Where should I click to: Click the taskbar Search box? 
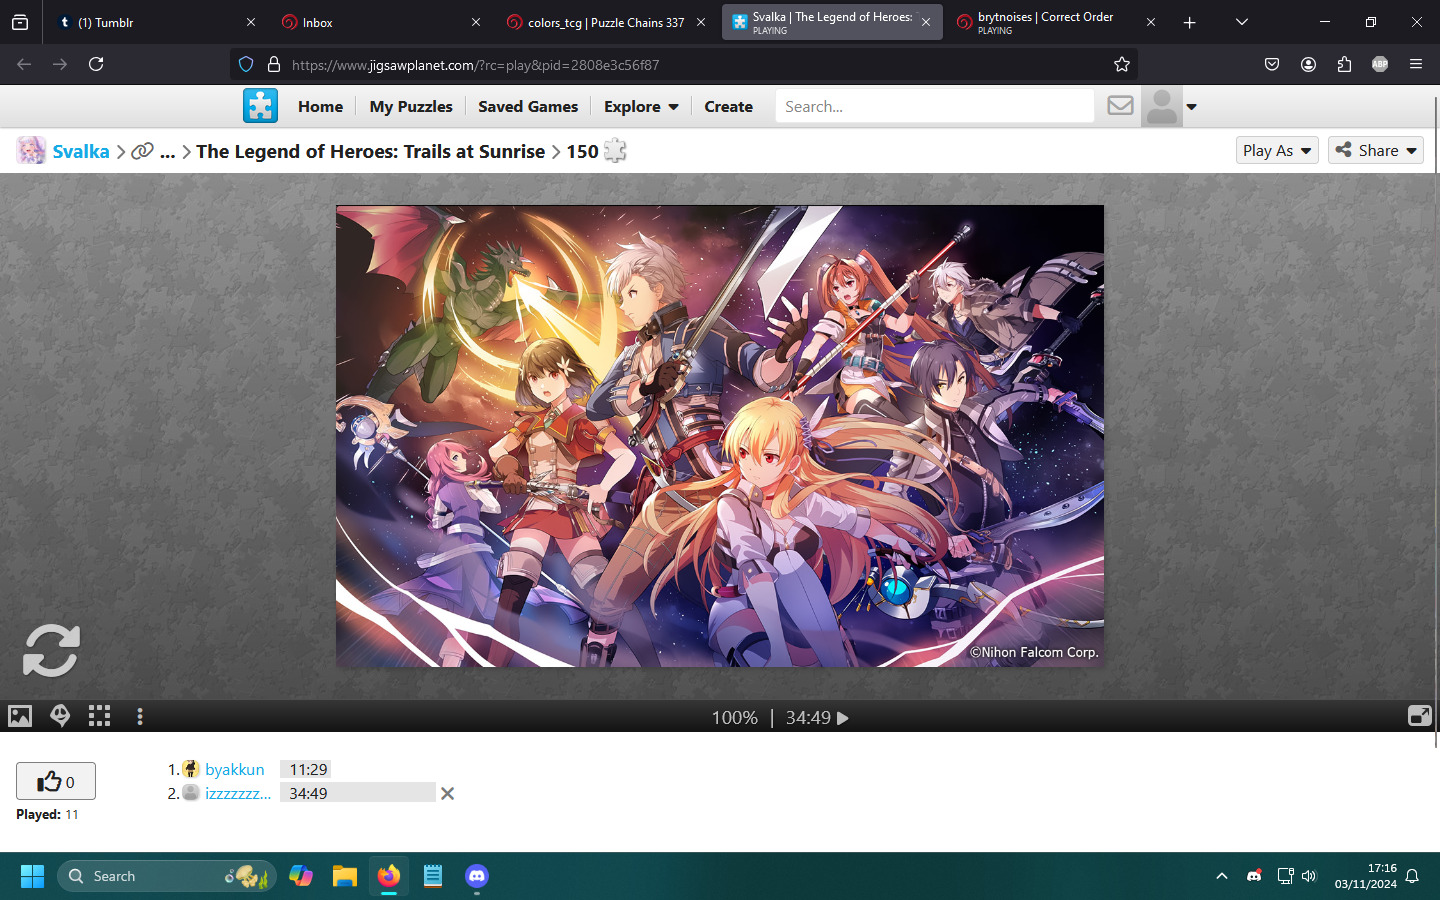pyautogui.click(x=166, y=876)
